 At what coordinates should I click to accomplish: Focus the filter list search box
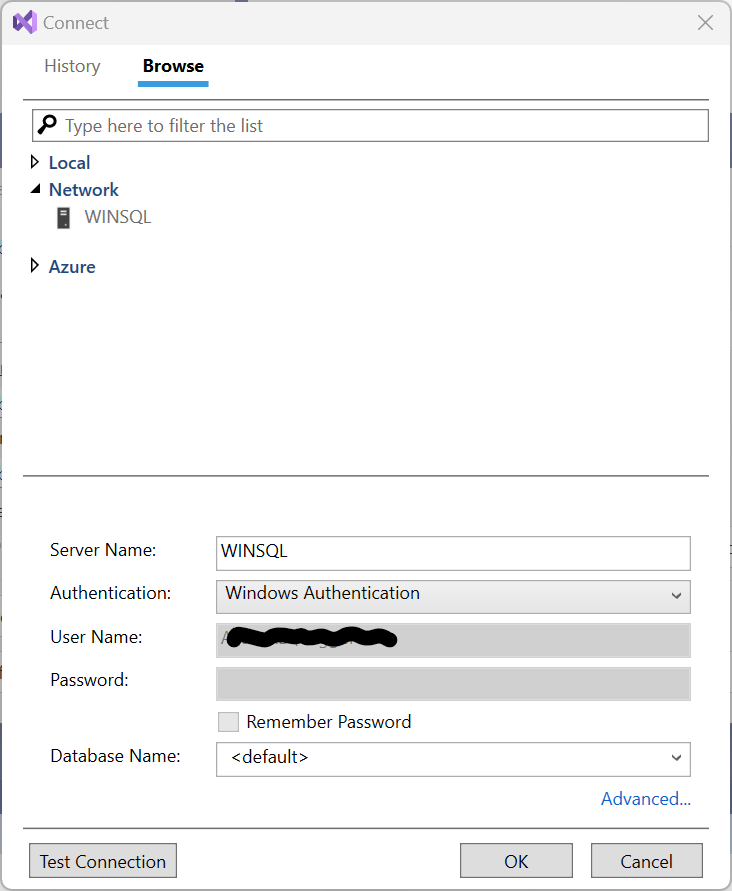(x=380, y=125)
